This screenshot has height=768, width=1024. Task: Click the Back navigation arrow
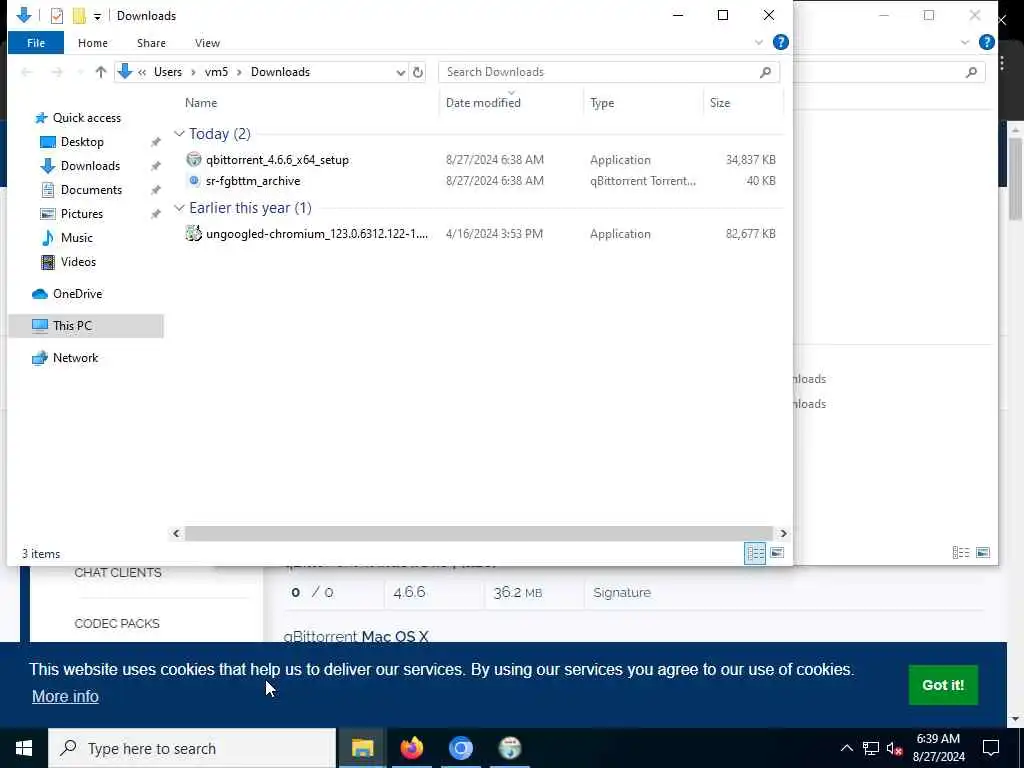[x=27, y=72]
